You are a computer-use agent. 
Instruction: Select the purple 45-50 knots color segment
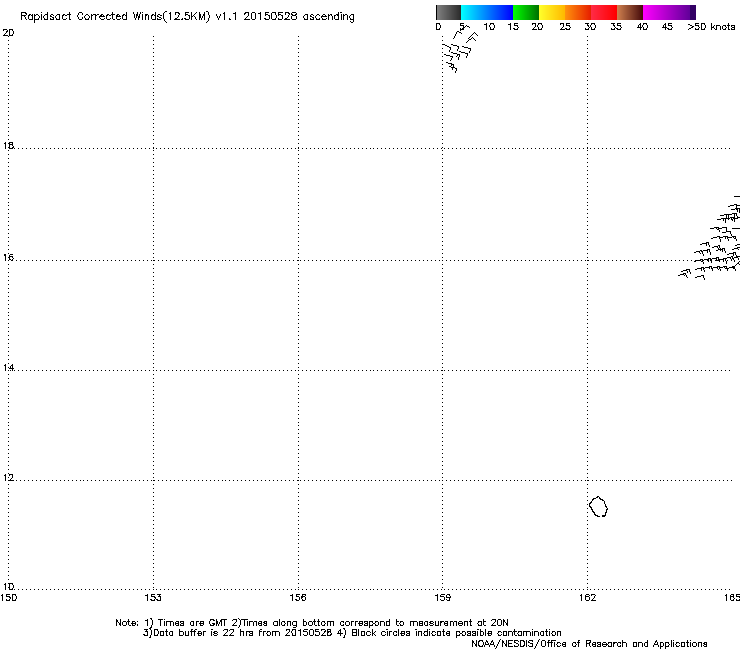[682, 12]
